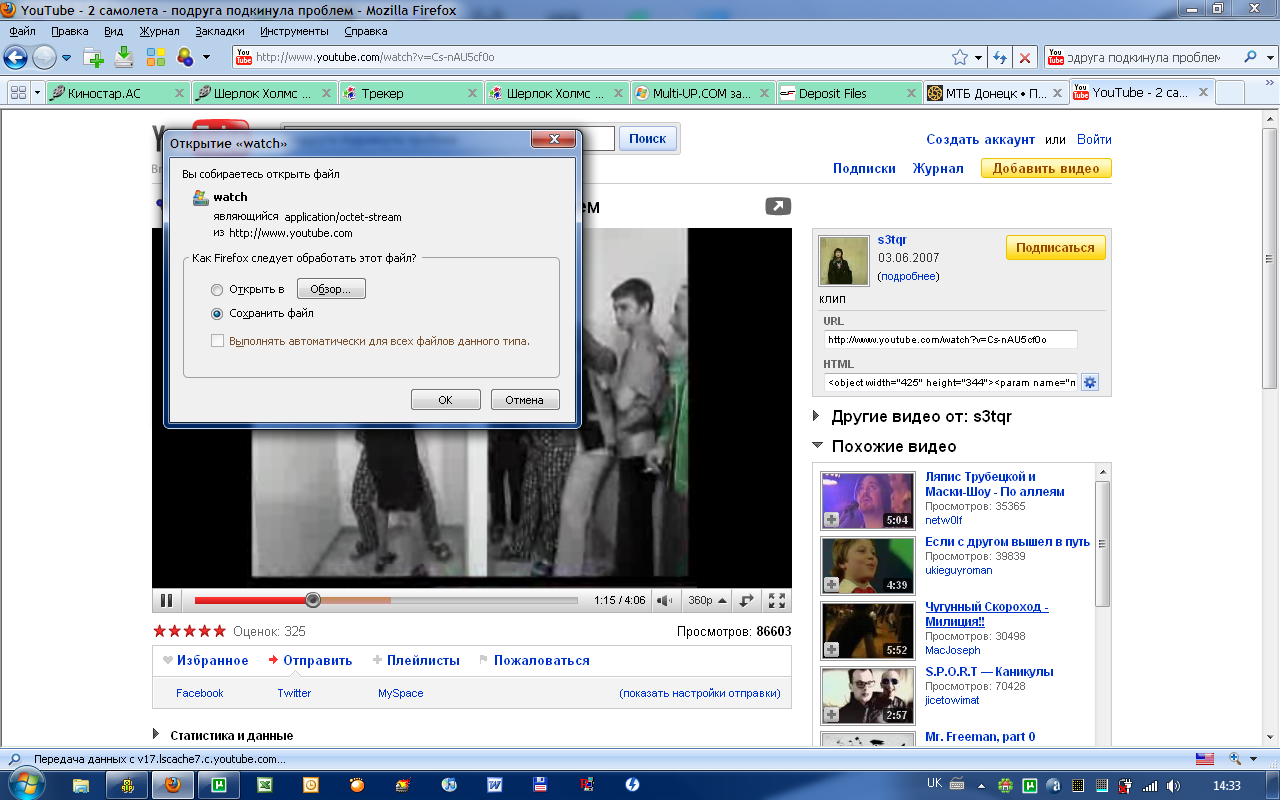The height and width of the screenshot is (800, 1280).
Task: Click the magnifier icon in search box
Action: (1250, 58)
